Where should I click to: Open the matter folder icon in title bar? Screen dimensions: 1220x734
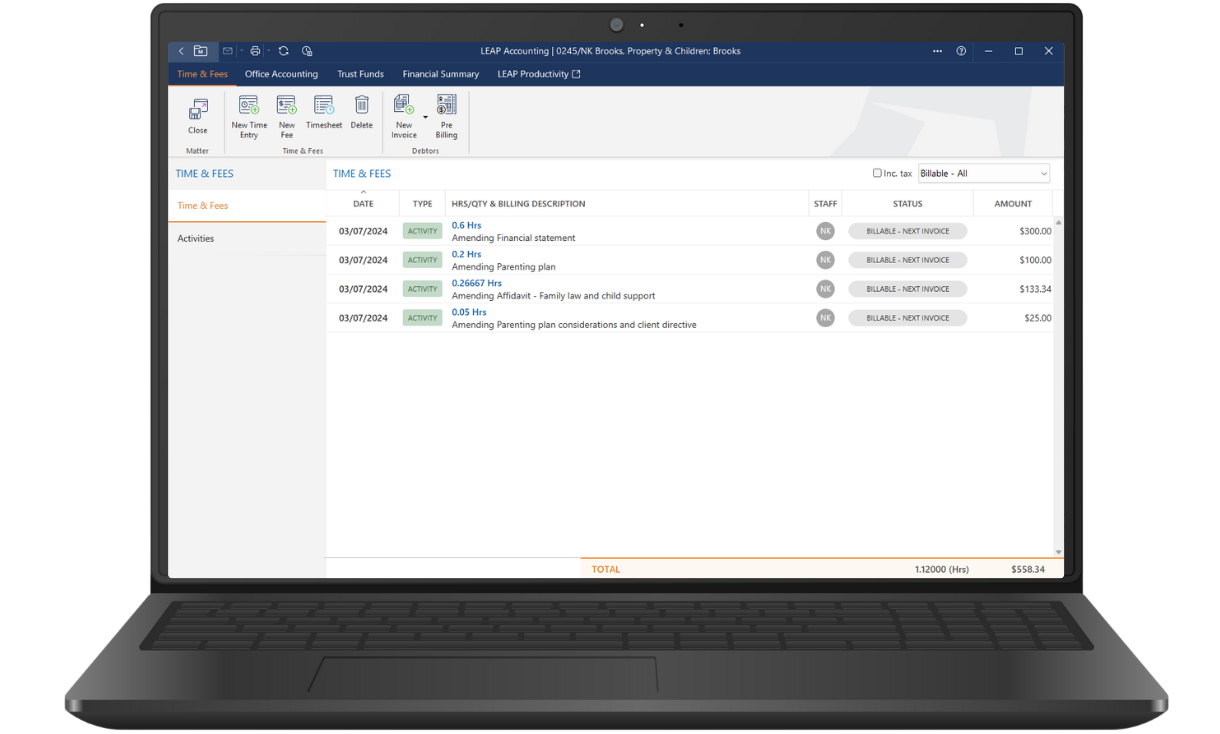[200, 51]
